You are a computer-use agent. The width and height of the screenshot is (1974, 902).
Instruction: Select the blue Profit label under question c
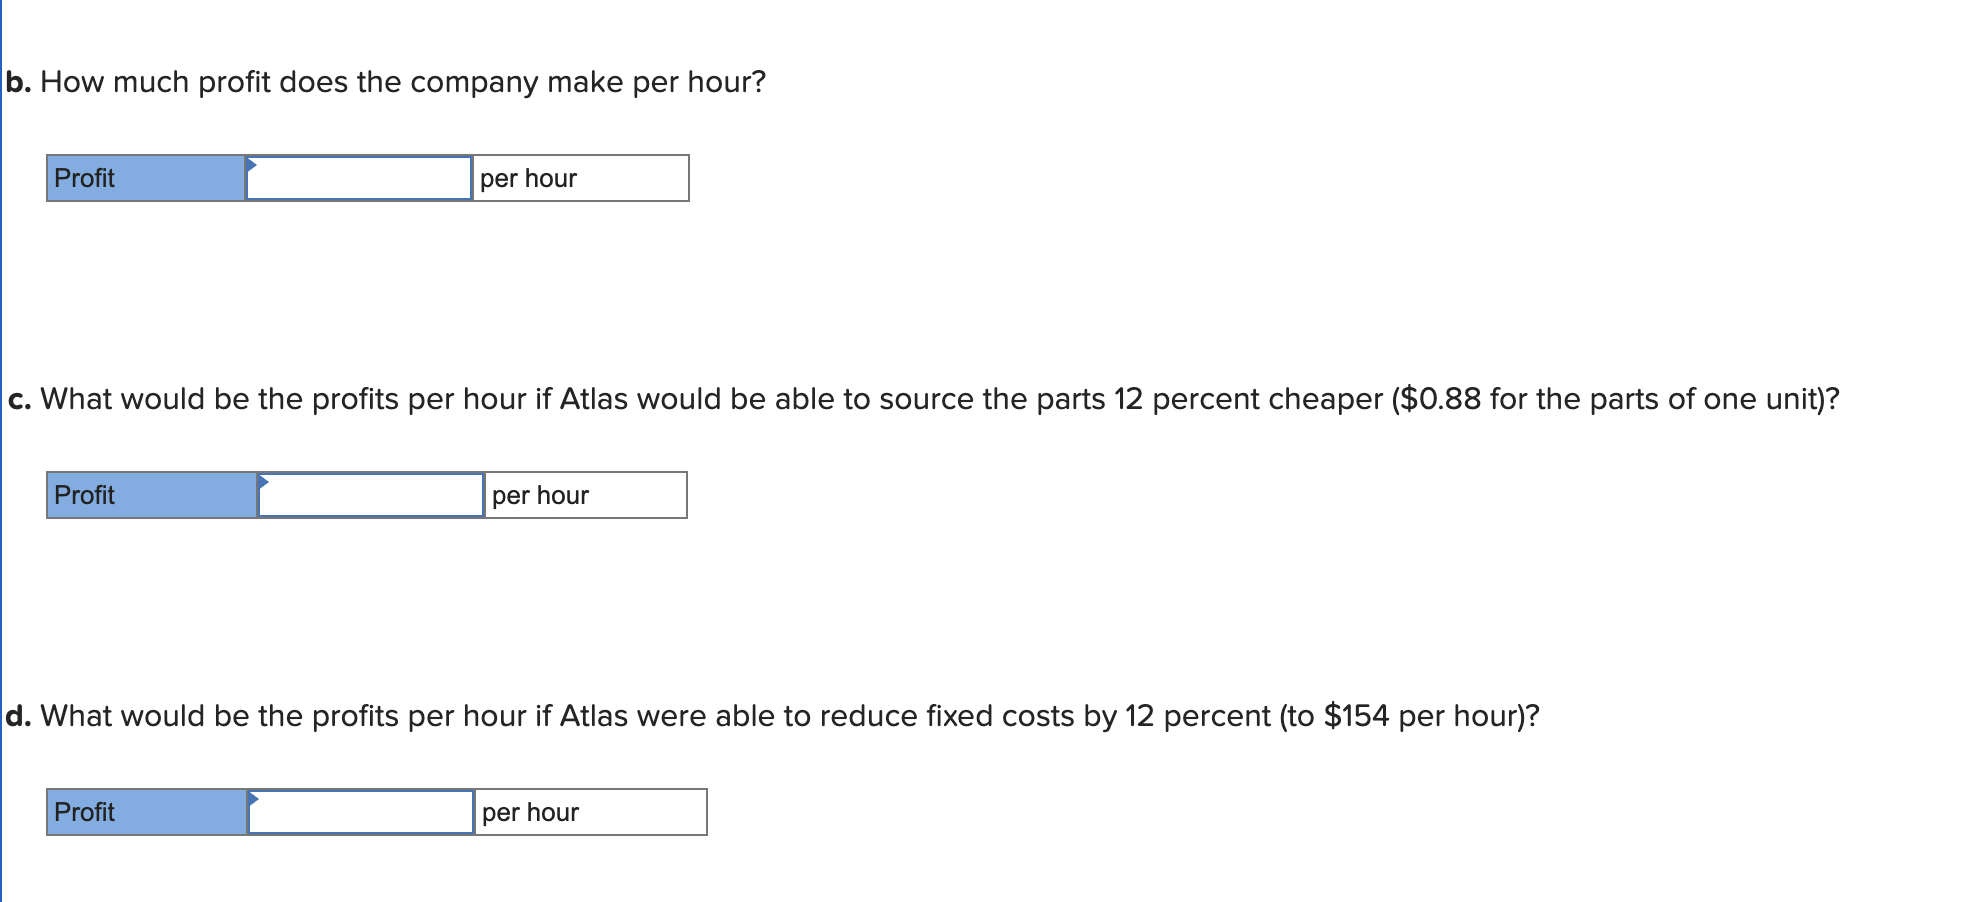(x=152, y=495)
